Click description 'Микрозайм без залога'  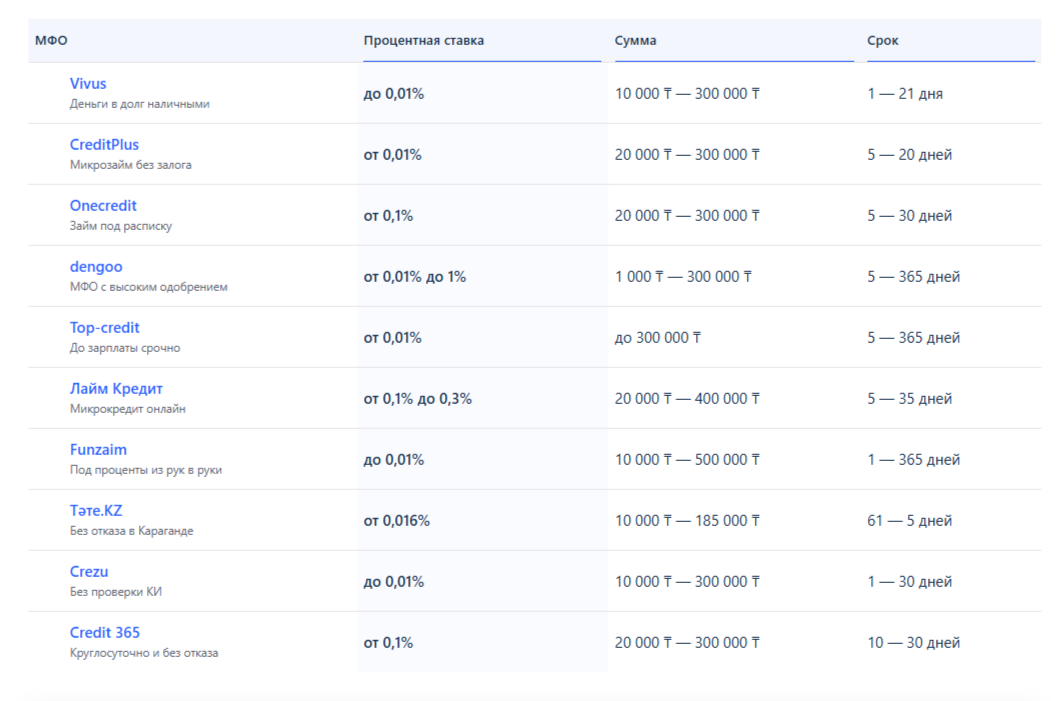(x=130, y=165)
